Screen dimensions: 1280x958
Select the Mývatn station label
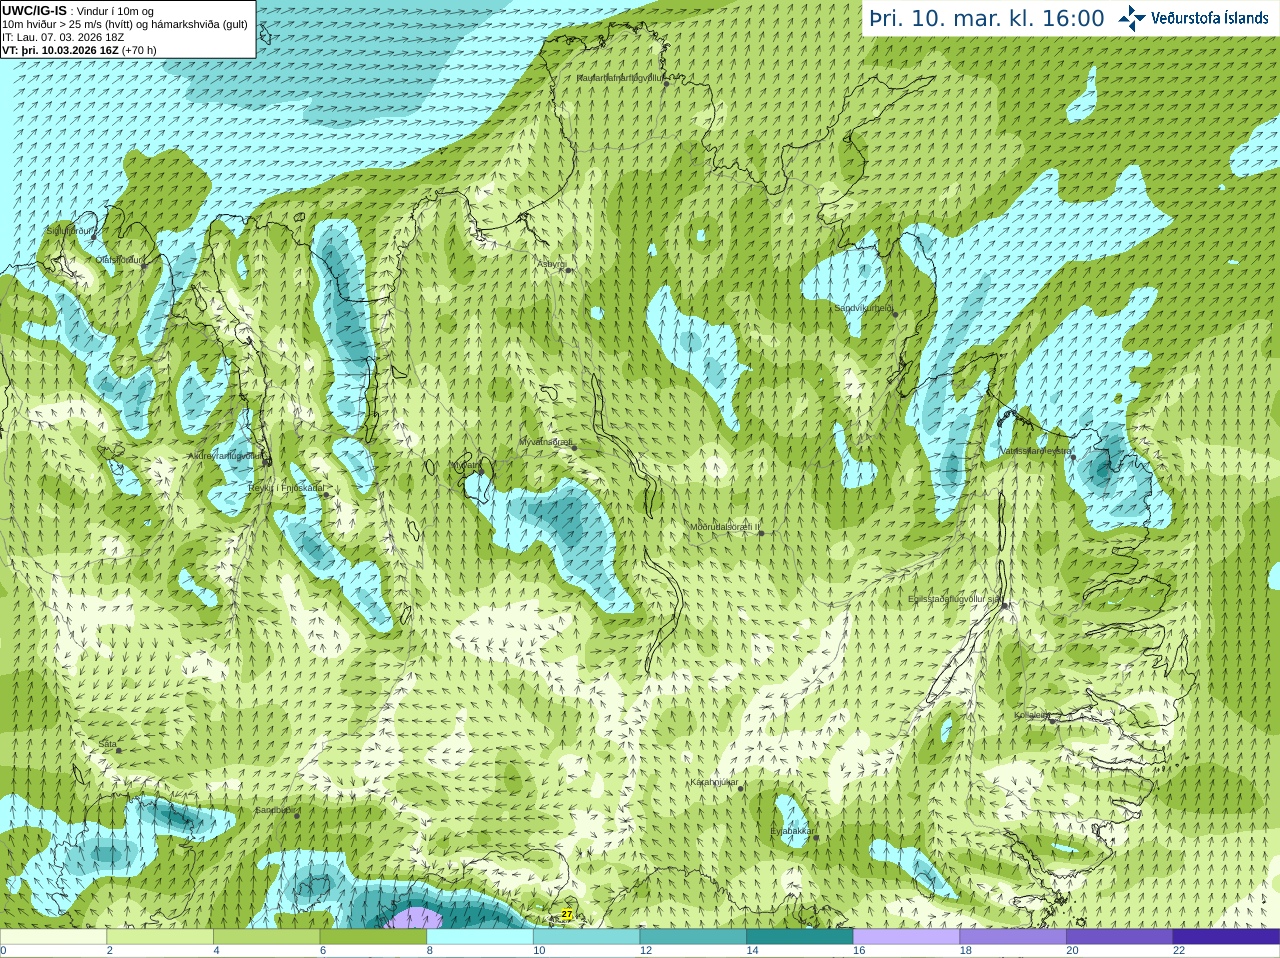464,465
